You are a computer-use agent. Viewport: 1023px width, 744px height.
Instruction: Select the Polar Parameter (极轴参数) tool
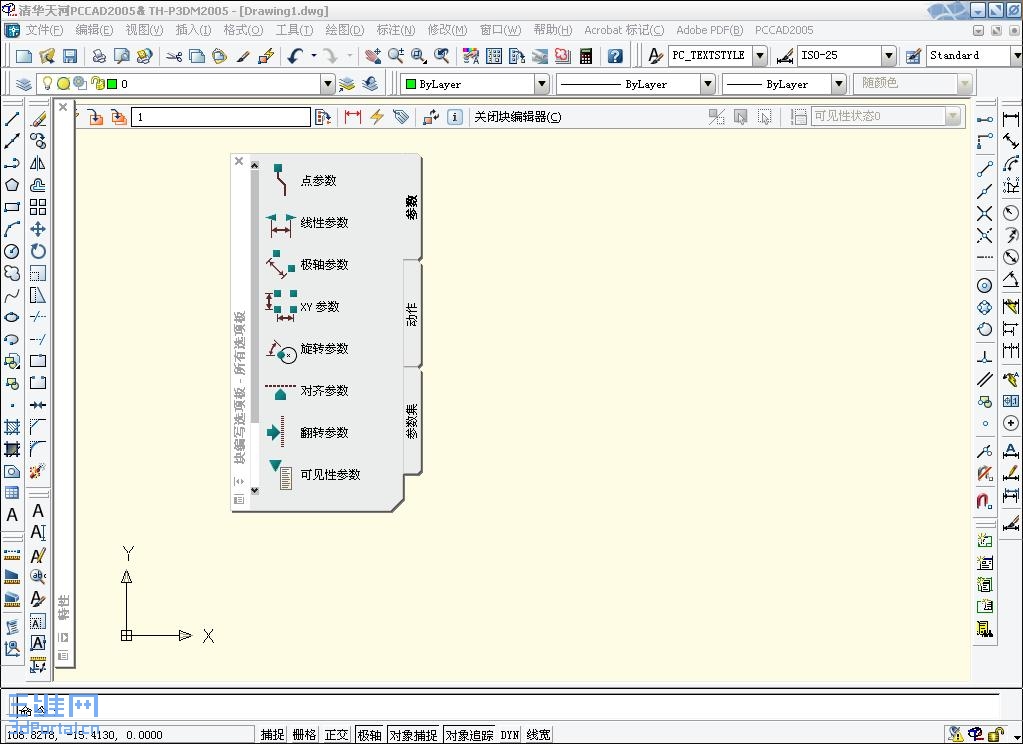click(x=308, y=264)
